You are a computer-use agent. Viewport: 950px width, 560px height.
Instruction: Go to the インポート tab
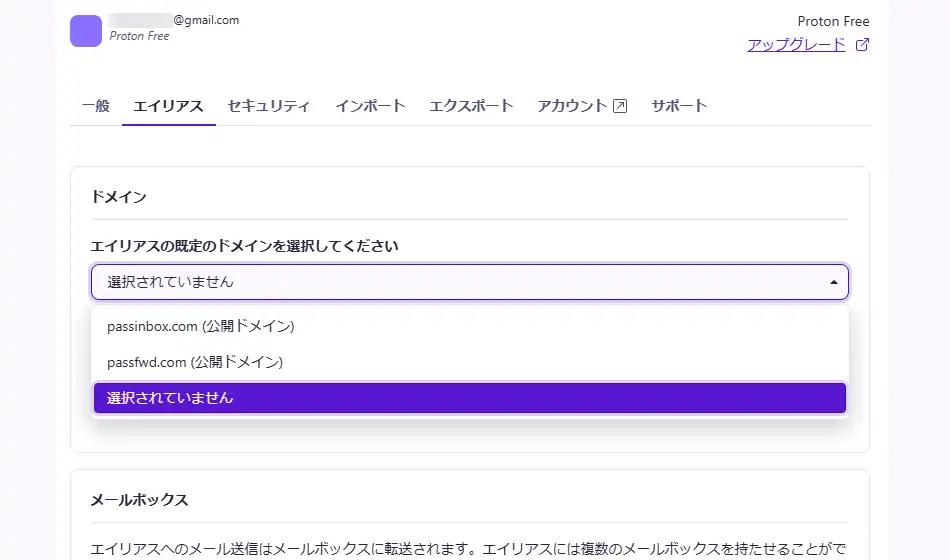(370, 106)
